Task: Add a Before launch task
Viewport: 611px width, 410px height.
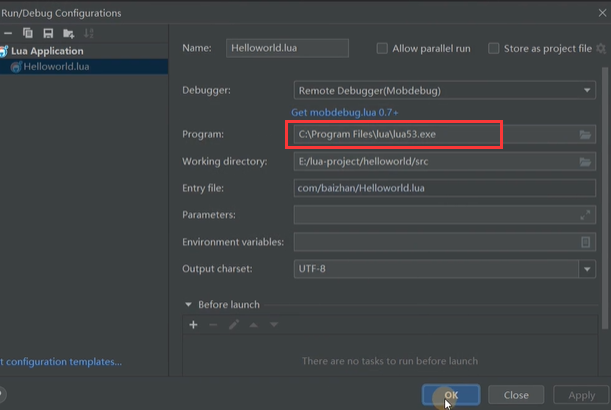Action: (x=193, y=325)
